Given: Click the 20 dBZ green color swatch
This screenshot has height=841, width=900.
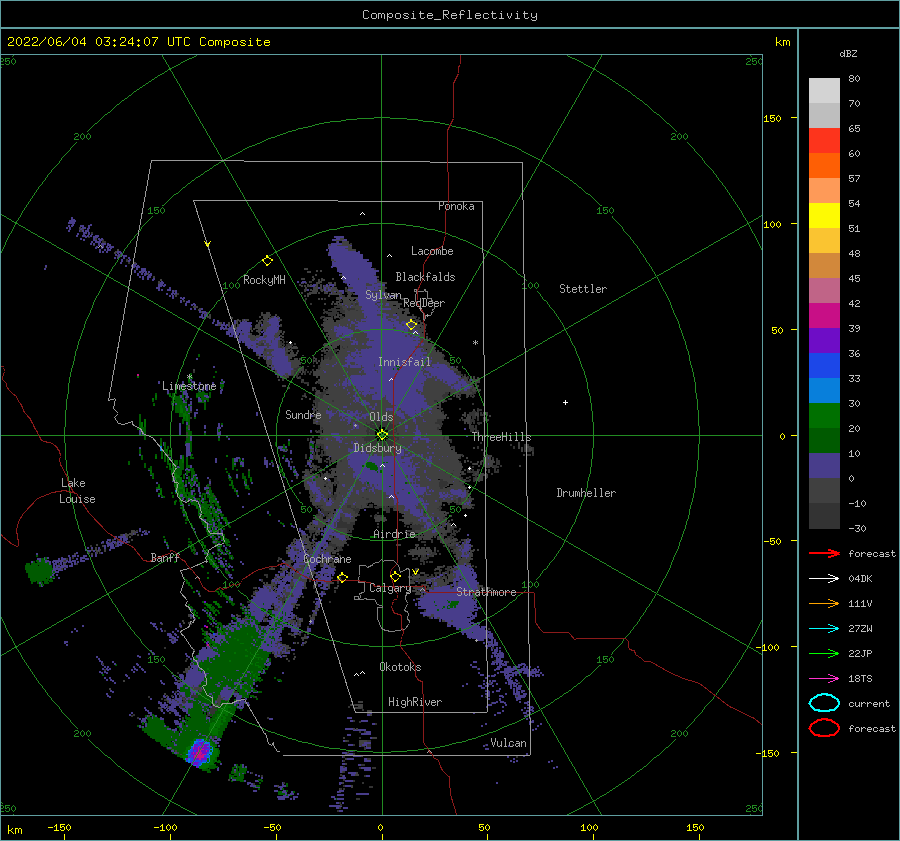Looking at the screenshot, I should (x=824, y=416).
